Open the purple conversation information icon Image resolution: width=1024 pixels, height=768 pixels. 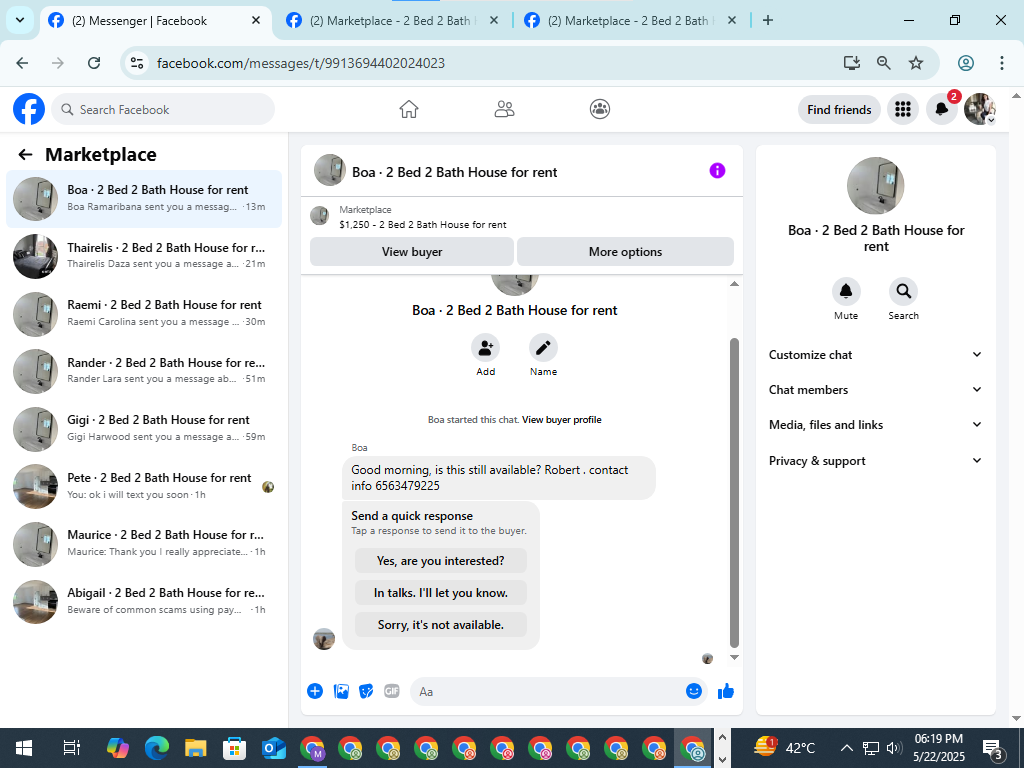(x=717, y=170)
